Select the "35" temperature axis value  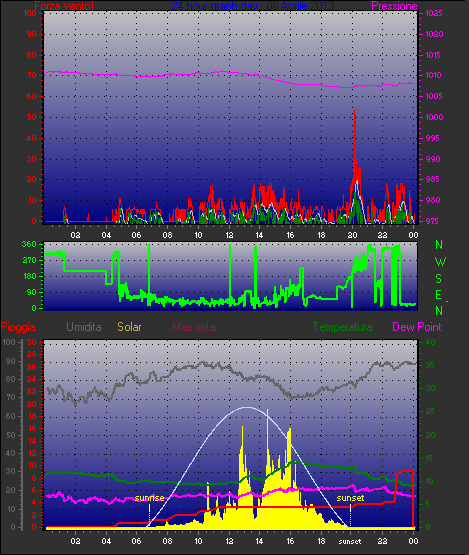click(430, 365)
